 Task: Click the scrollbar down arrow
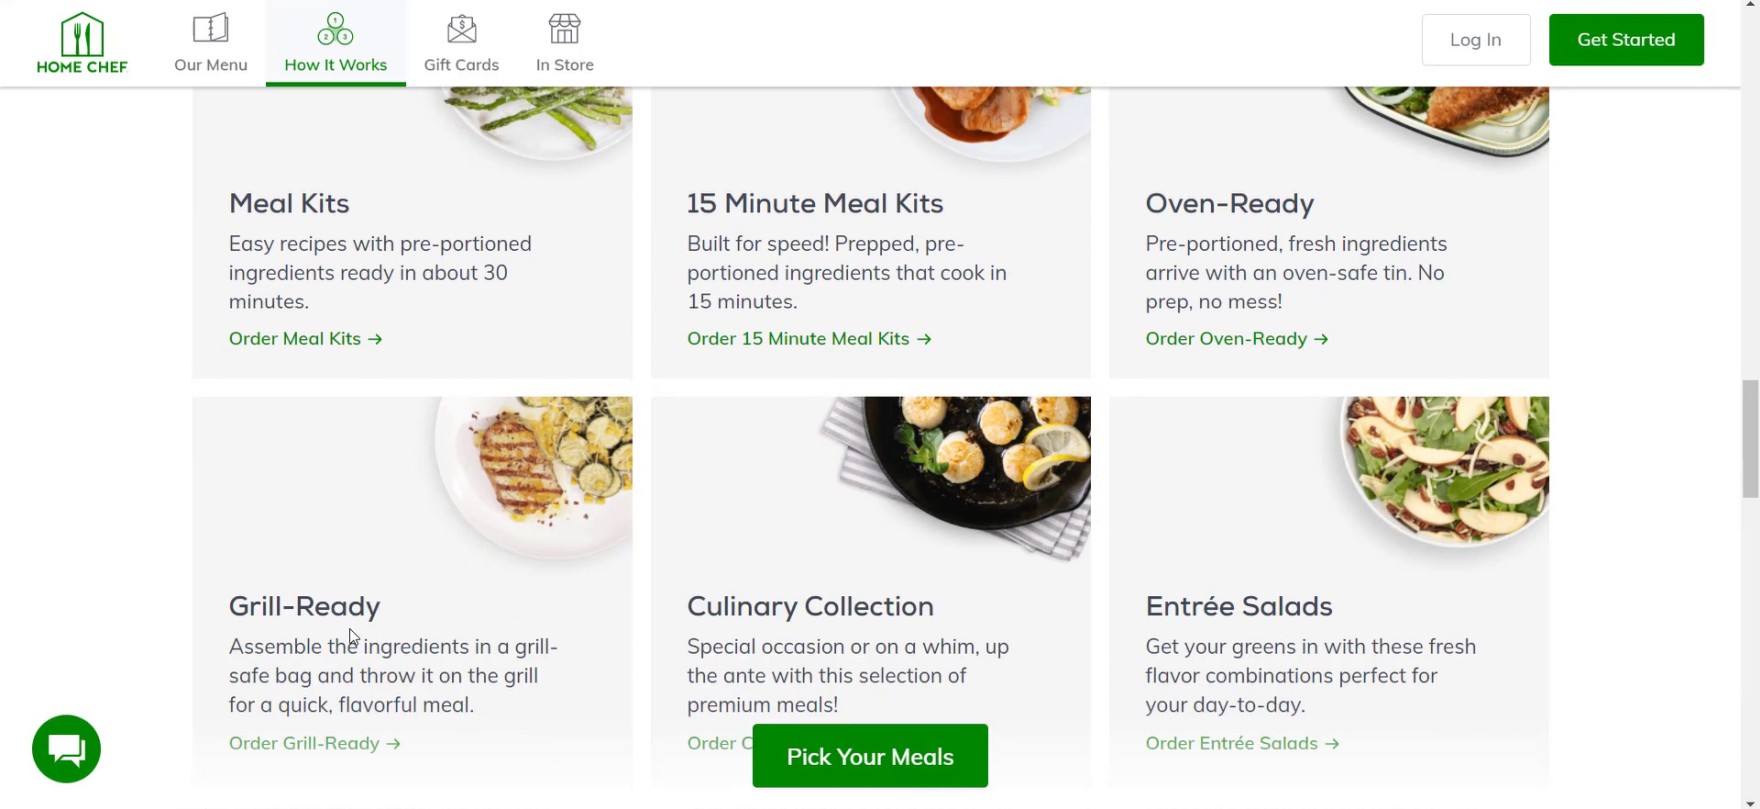tap(1750, 802)
